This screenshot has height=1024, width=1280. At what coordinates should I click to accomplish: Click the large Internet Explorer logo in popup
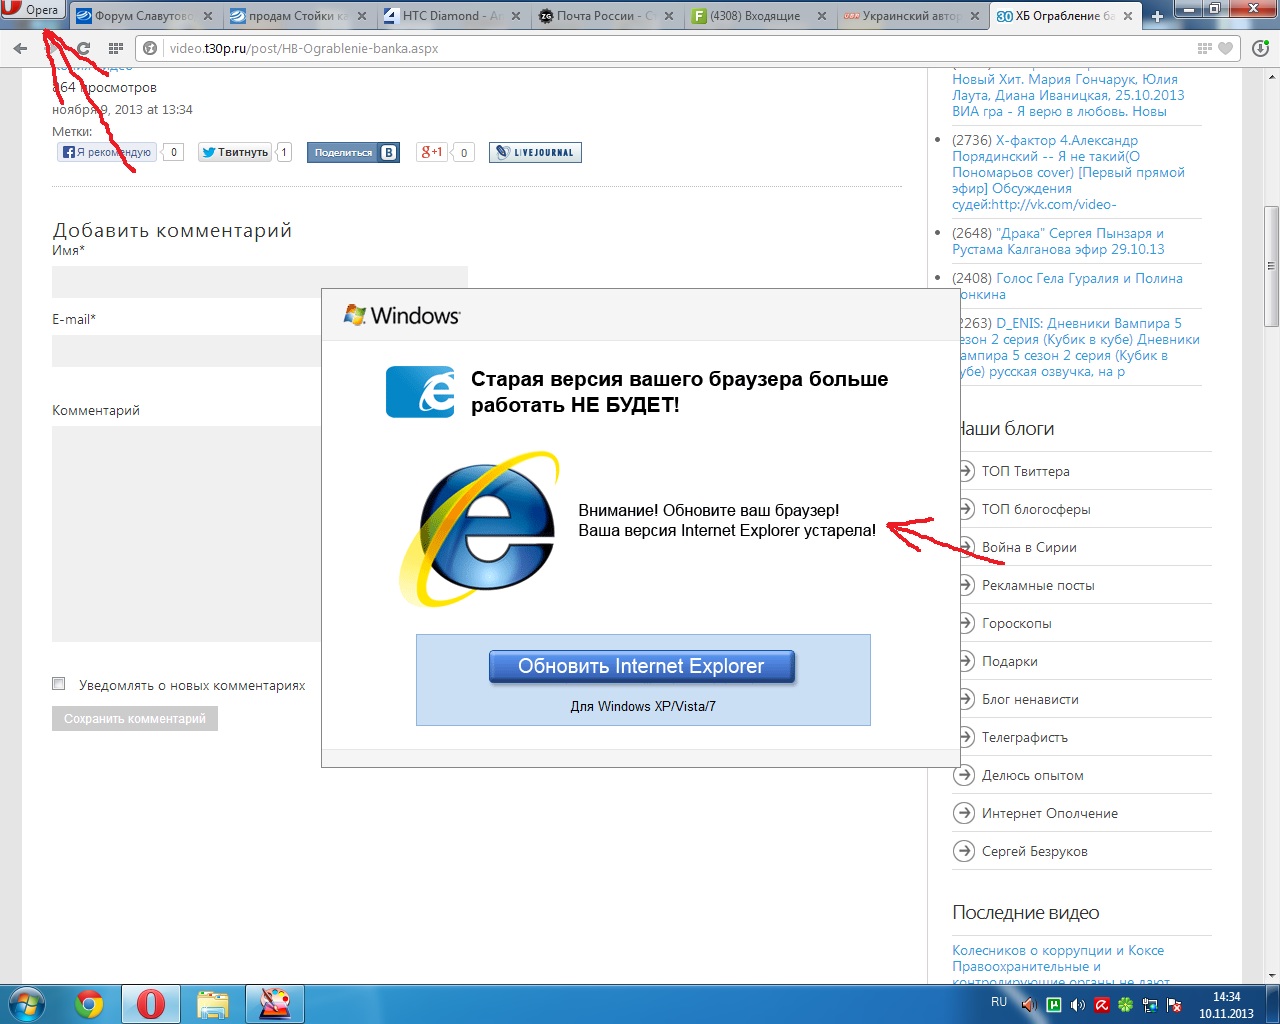pos(480,528)
